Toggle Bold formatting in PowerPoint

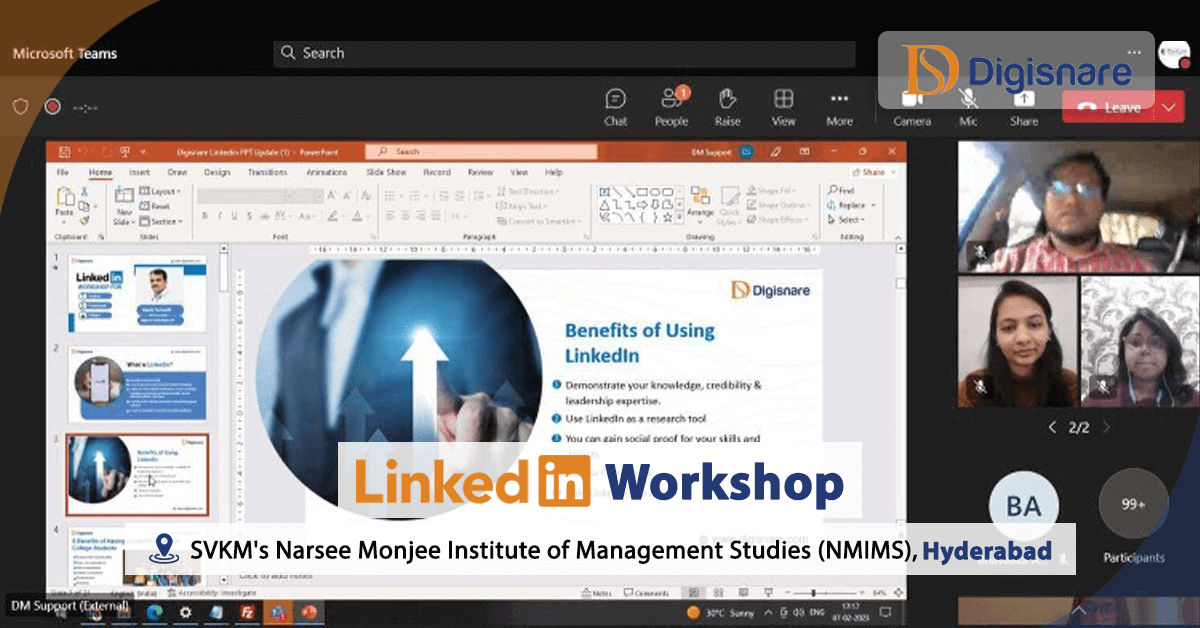point(204,215)
